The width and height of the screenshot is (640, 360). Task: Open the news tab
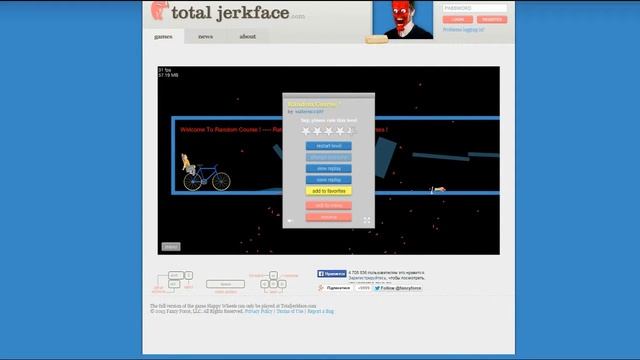click(x=205, y=36)
